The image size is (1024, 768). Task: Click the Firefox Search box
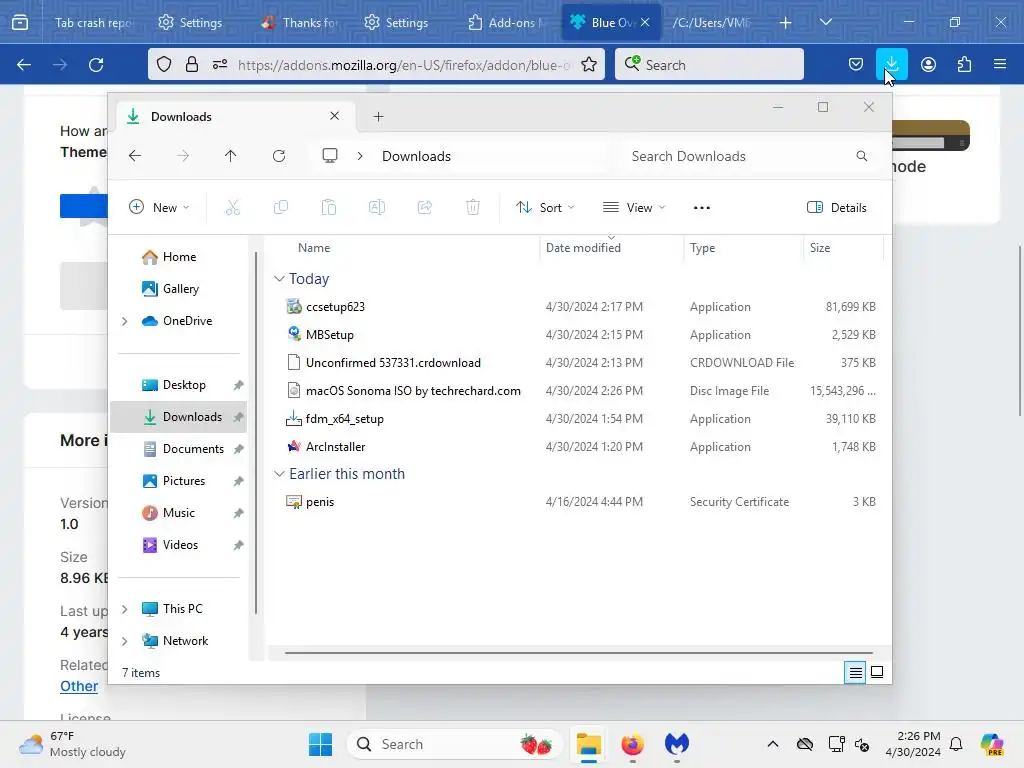click(709, 65)
